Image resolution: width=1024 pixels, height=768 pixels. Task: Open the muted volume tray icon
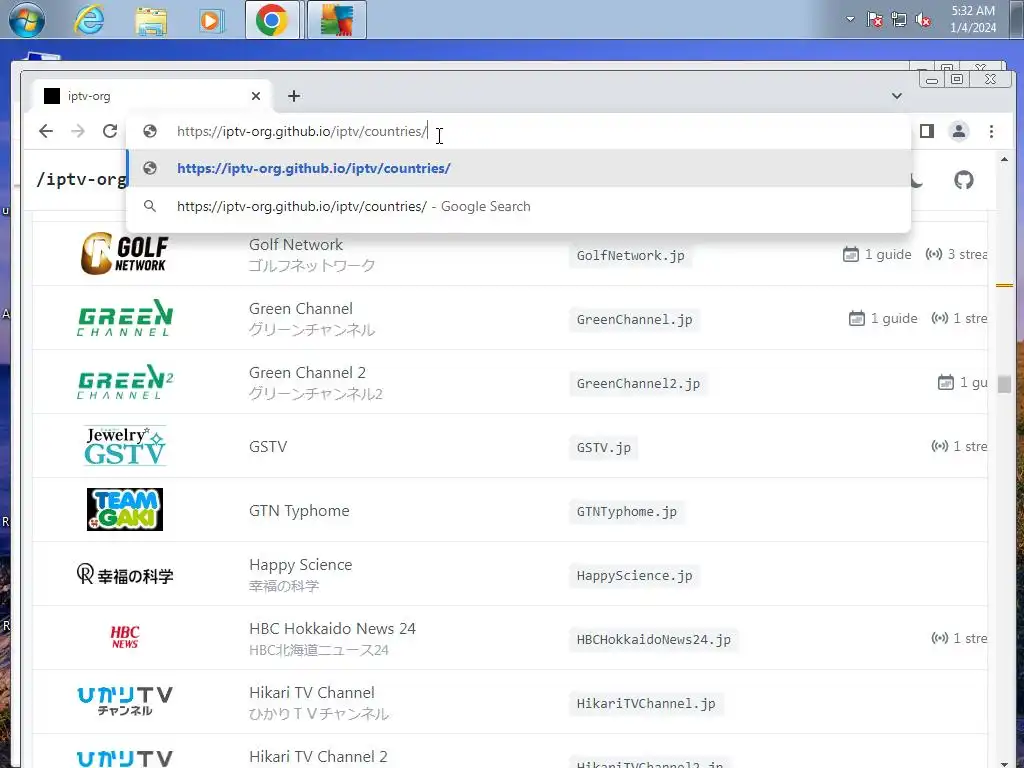(923, 20)
